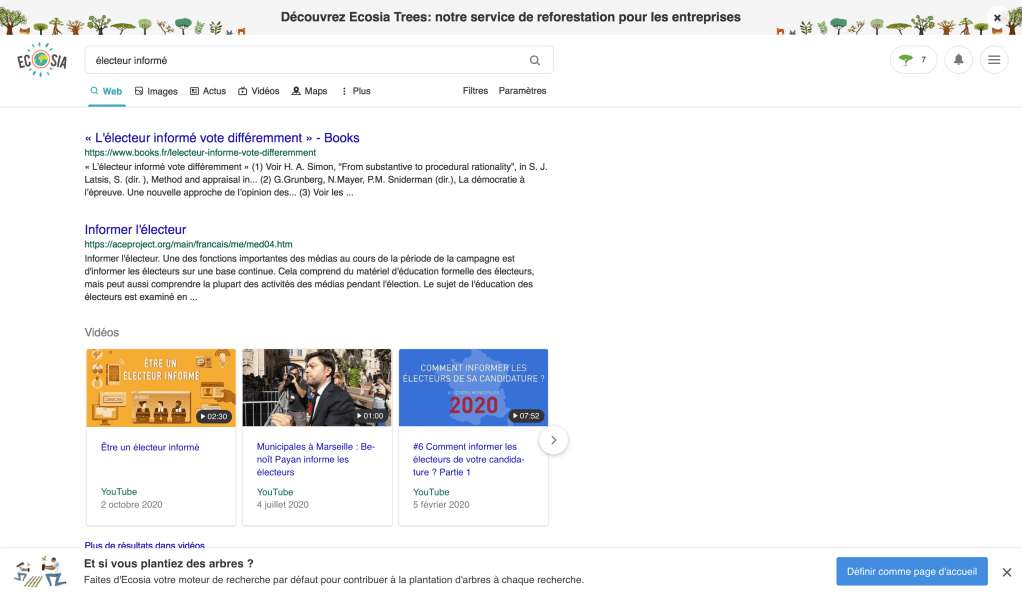
Task: Click the Ecosia logo
Action: pos(42,60)
